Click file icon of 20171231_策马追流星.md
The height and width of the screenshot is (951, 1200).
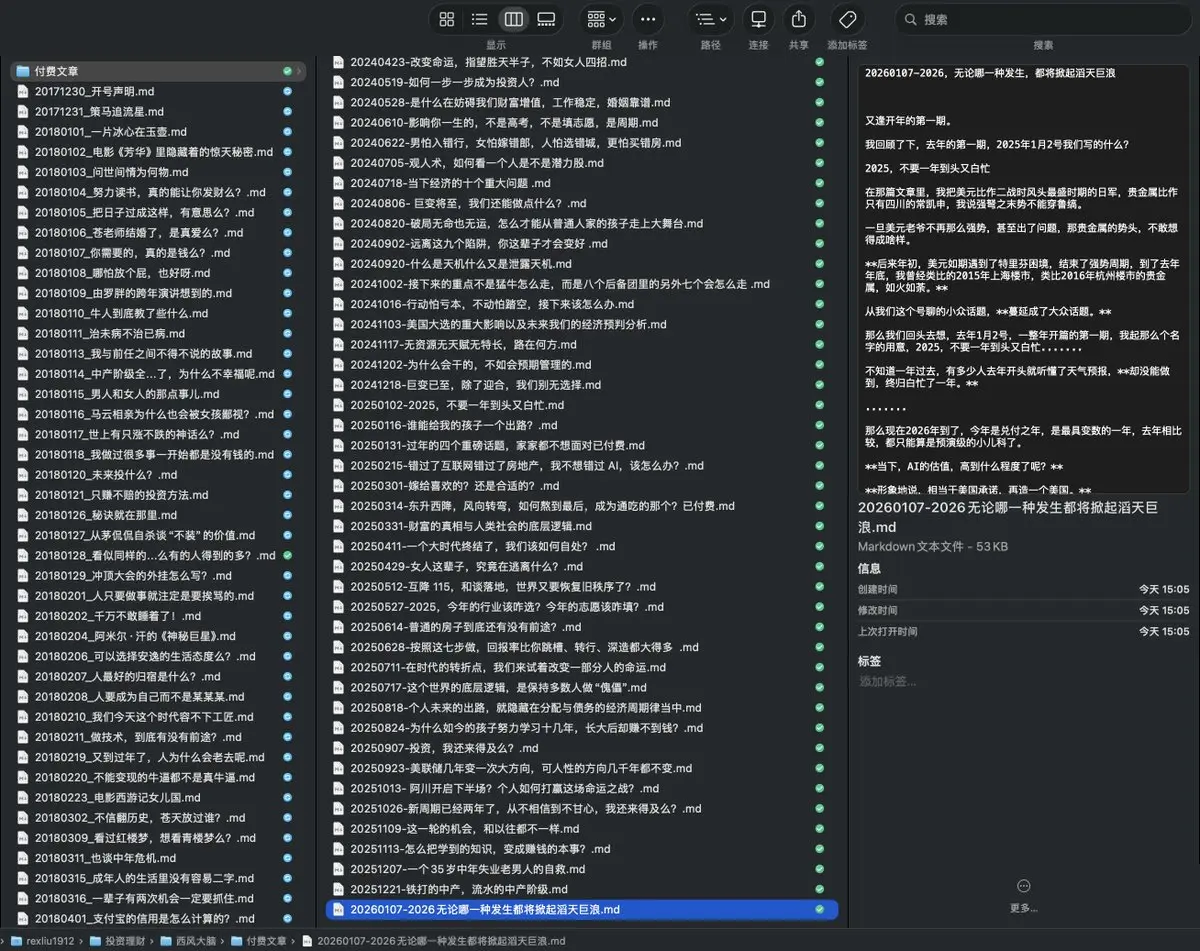[22, 111]
